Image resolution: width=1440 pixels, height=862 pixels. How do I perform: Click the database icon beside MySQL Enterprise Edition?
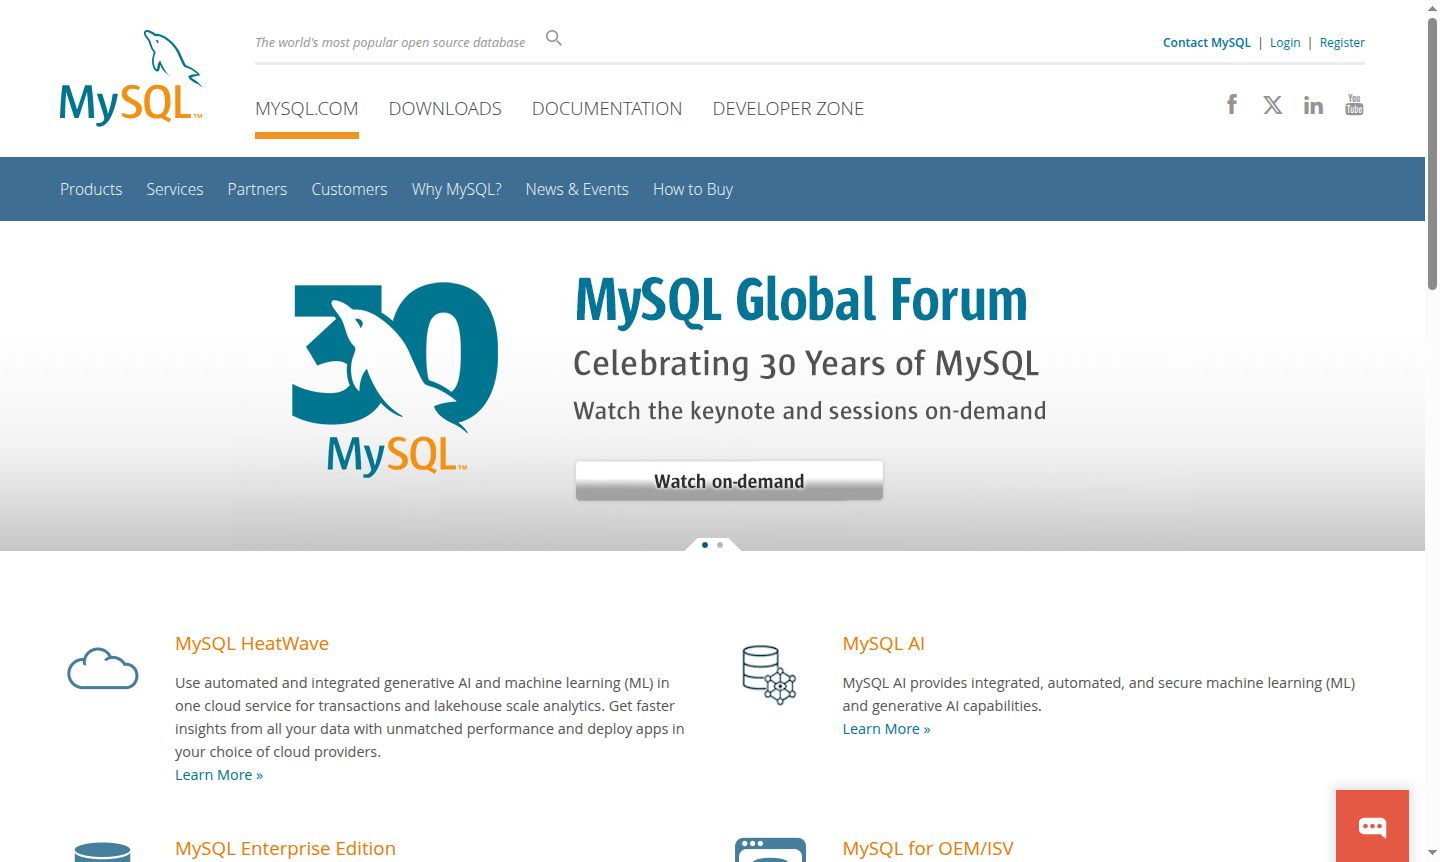(103, 852)
